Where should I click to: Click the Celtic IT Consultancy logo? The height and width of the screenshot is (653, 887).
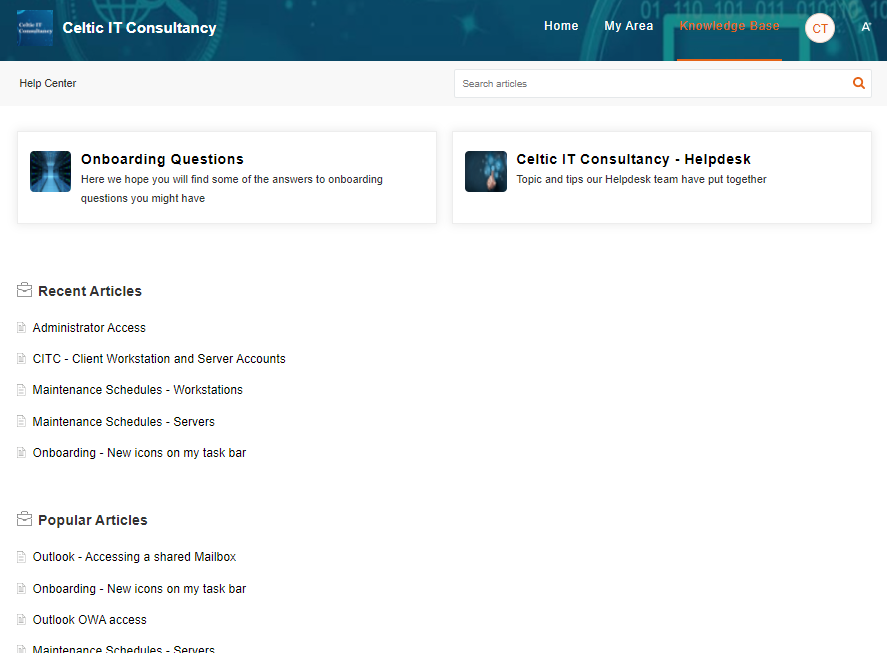tap(35, 28)
